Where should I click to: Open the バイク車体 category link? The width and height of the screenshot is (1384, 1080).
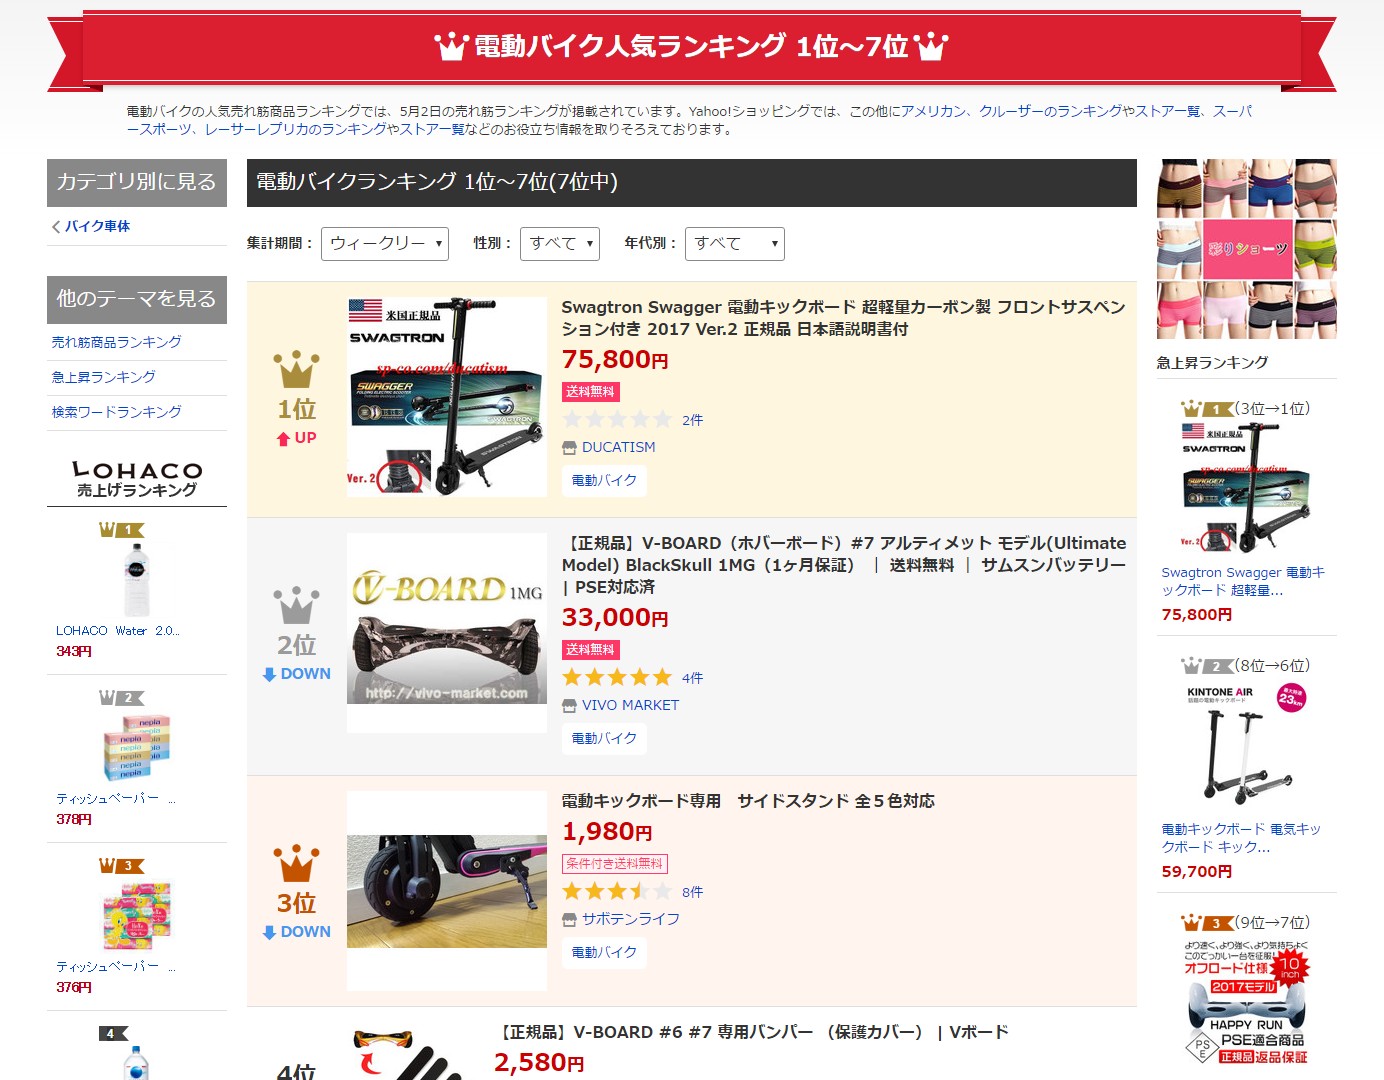coord(98,227)
